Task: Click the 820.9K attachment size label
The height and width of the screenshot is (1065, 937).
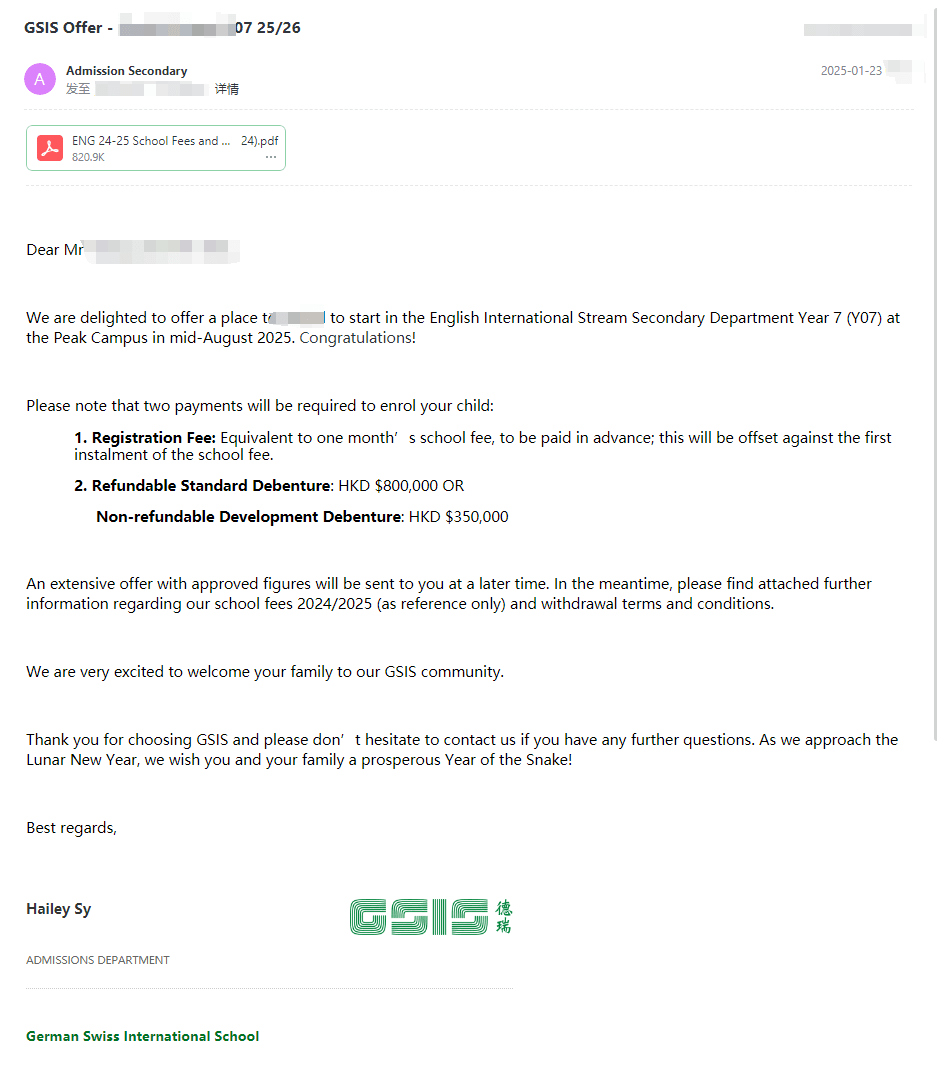Action: coord(88,157)
